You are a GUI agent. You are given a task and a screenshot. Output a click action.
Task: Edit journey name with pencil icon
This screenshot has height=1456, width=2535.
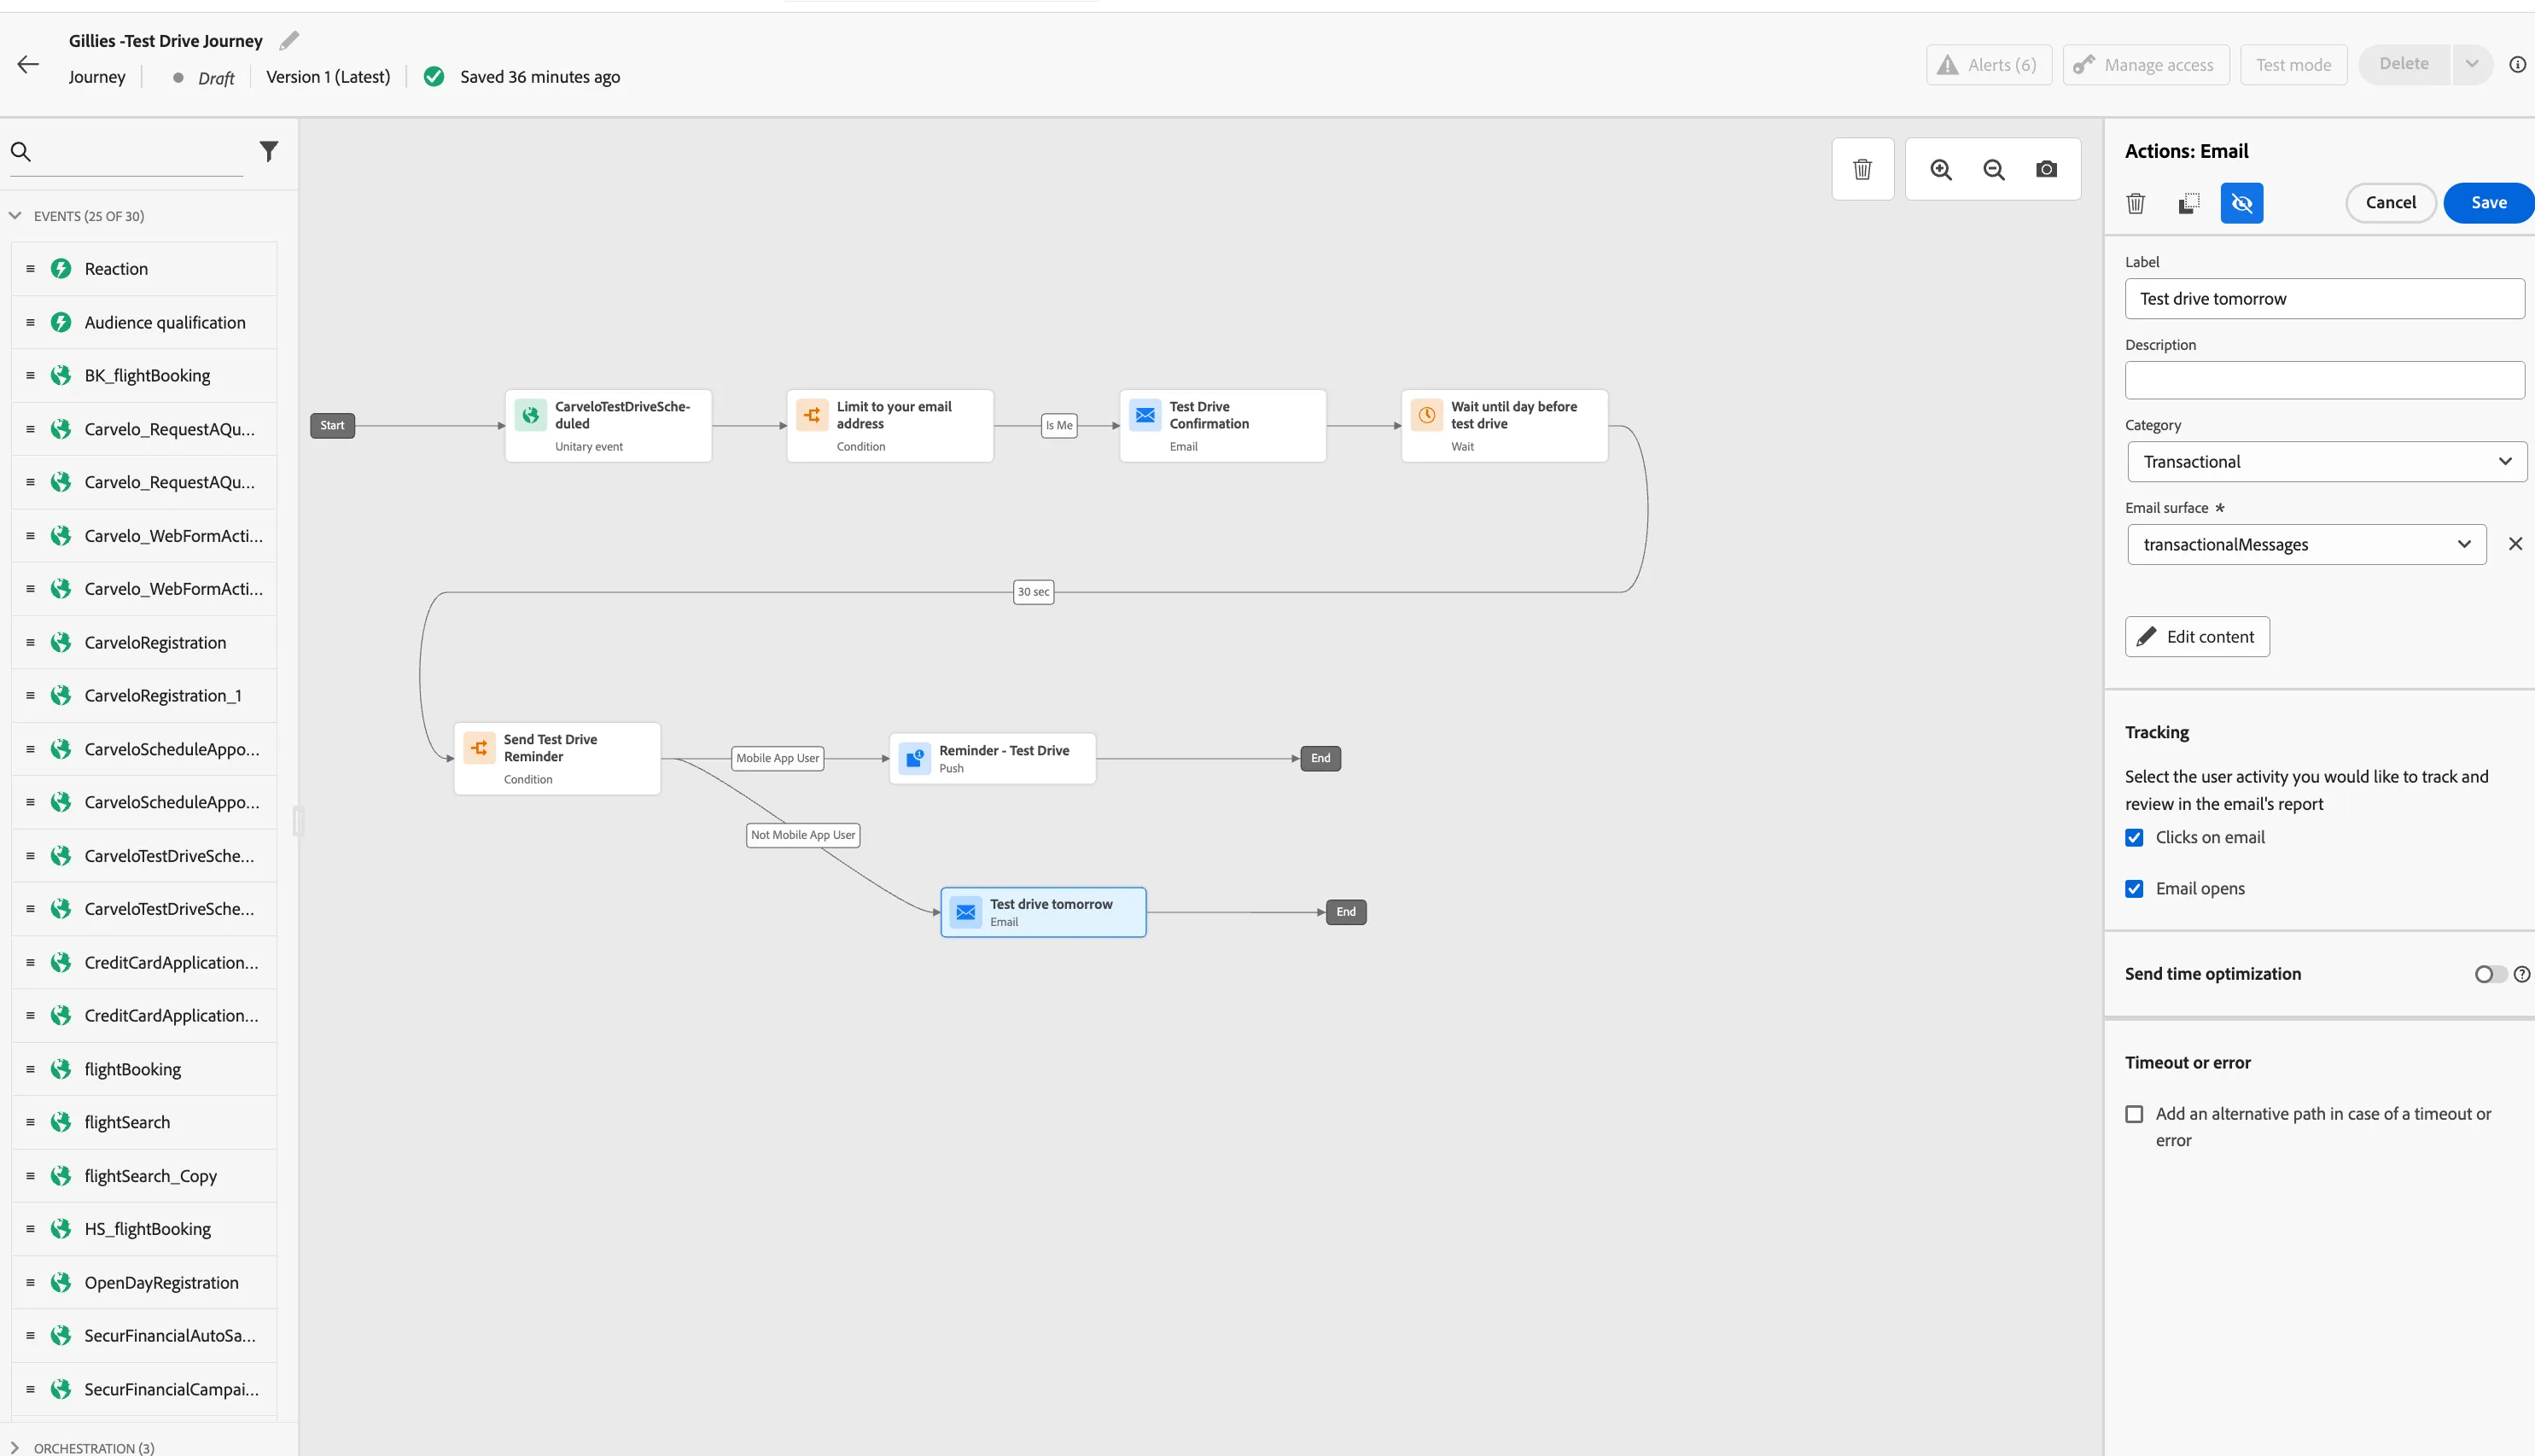(x=289, y=41)
